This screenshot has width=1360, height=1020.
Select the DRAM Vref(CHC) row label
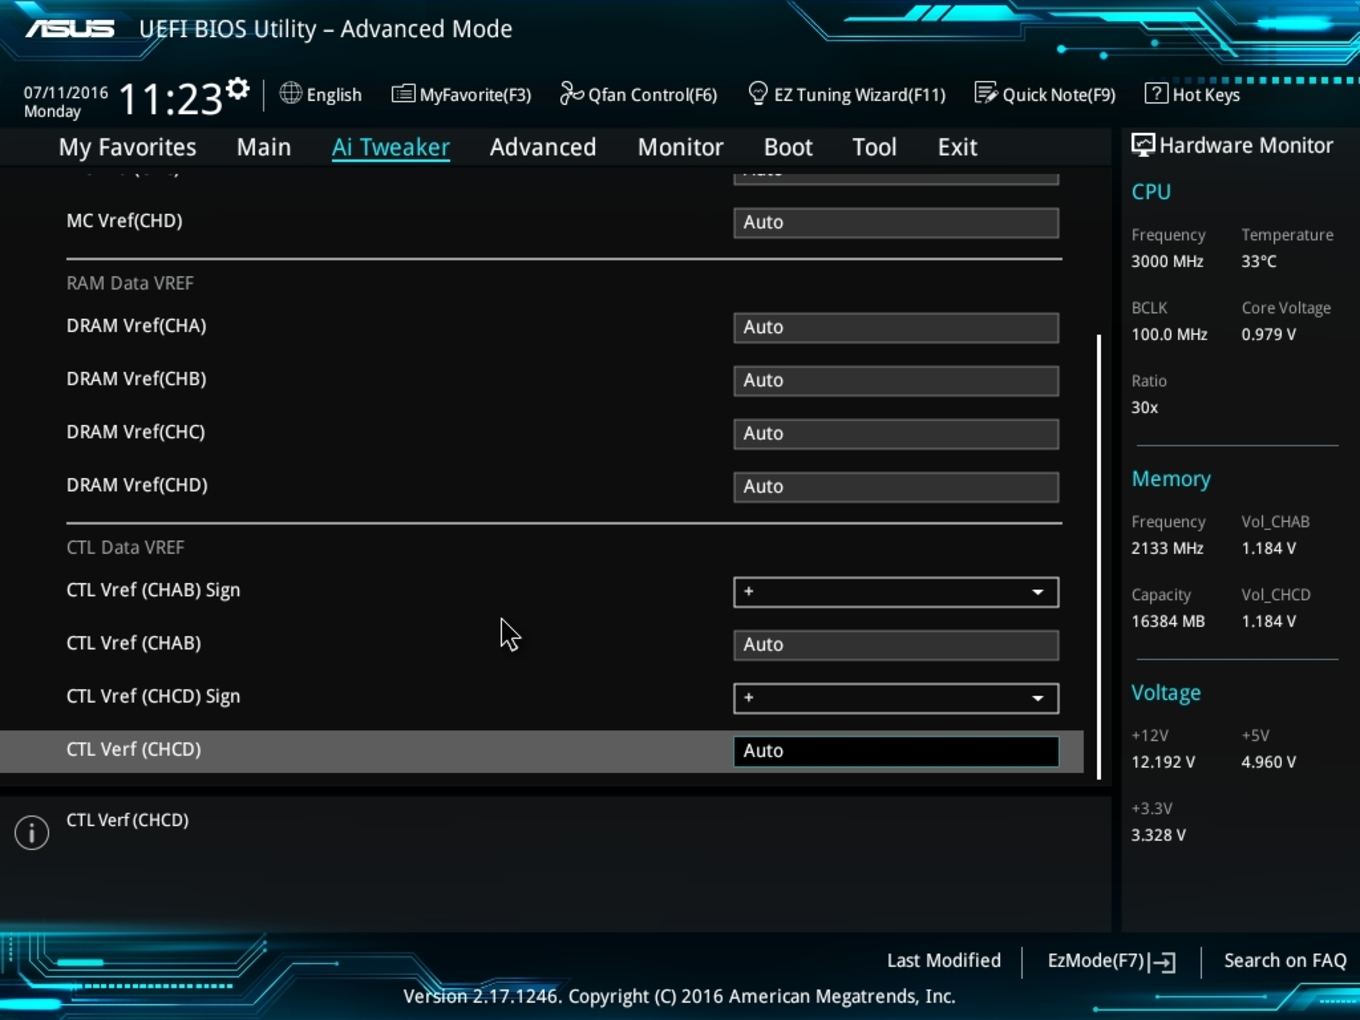tap(135, 432)
